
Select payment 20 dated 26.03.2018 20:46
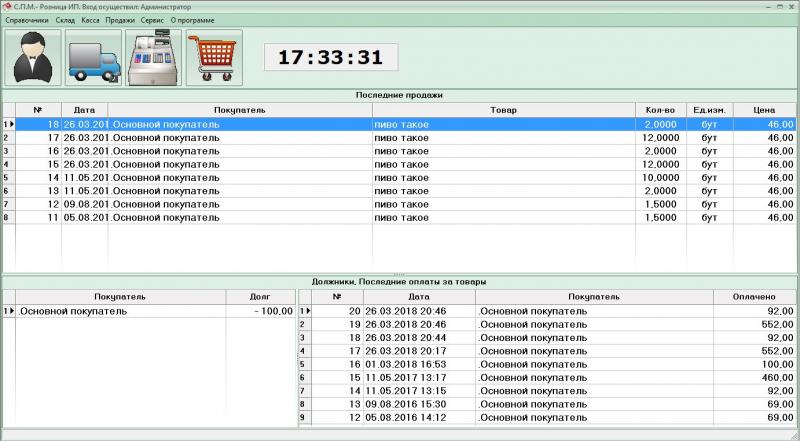(547, 311)
